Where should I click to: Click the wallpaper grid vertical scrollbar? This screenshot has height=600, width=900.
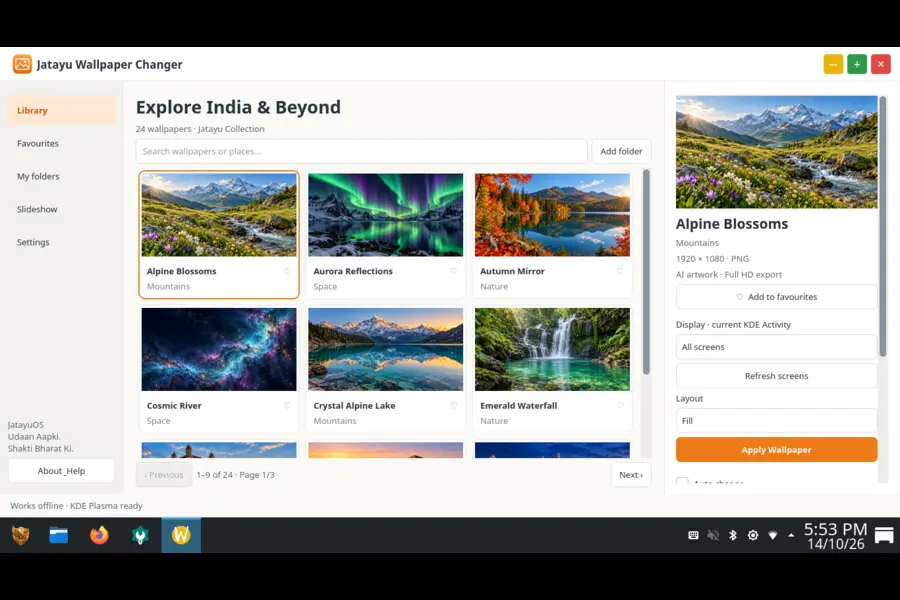pyautogui.click(x=646, y=272)
